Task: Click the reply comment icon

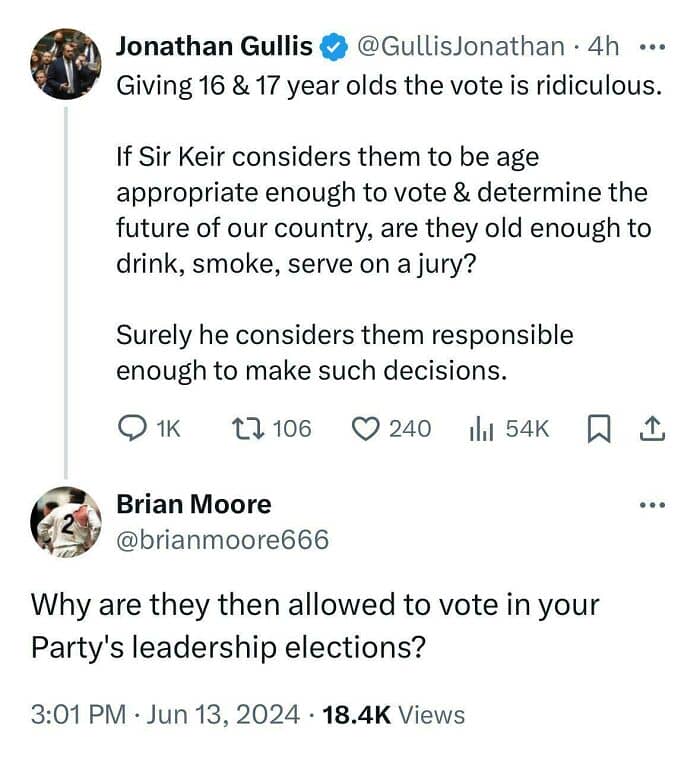Action: coord(133,429)
